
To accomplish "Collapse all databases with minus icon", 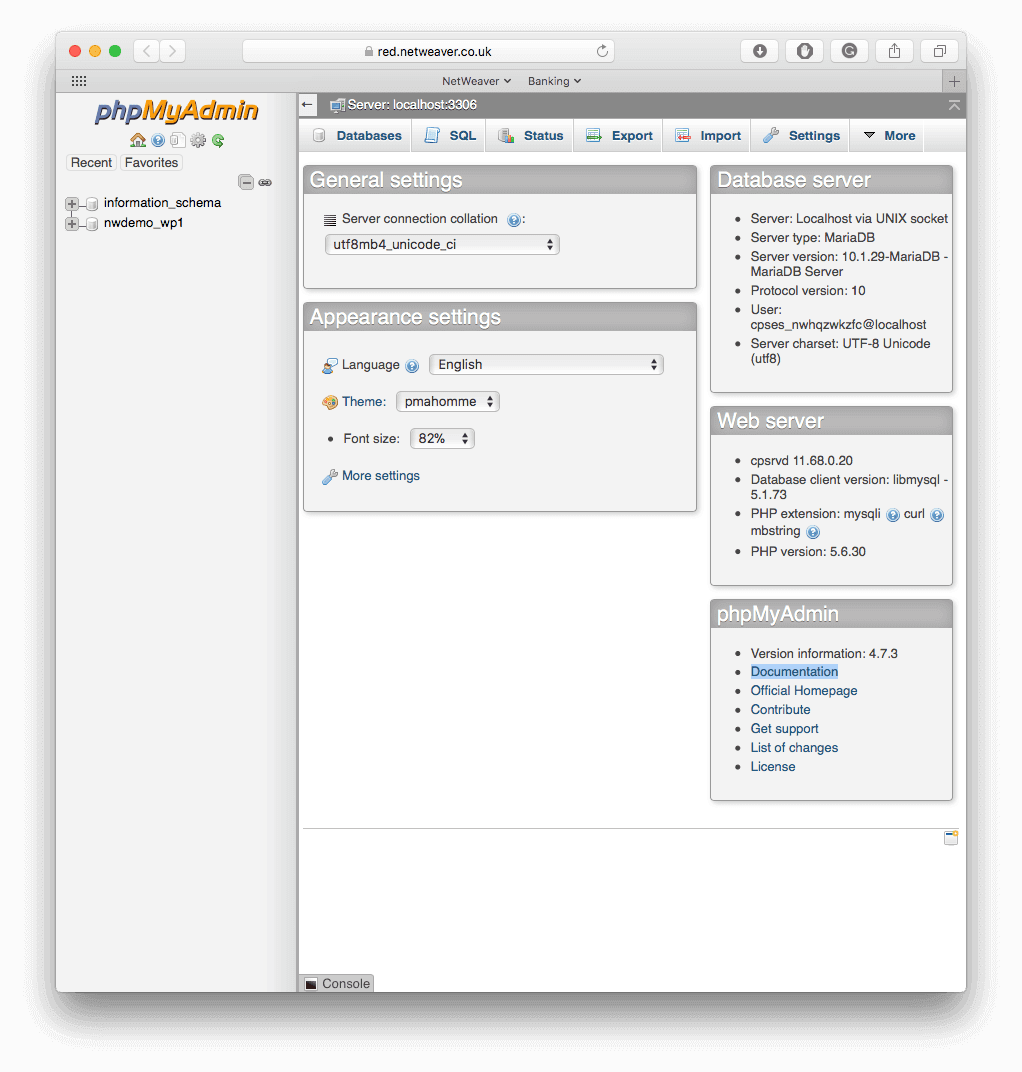I will (246, 182).
